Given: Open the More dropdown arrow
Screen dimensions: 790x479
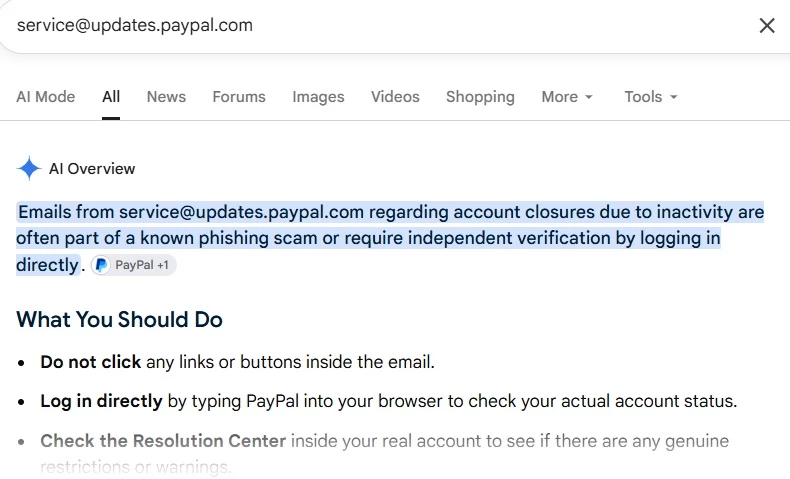Looking at the screenshot, I should [x=588, y=97].
